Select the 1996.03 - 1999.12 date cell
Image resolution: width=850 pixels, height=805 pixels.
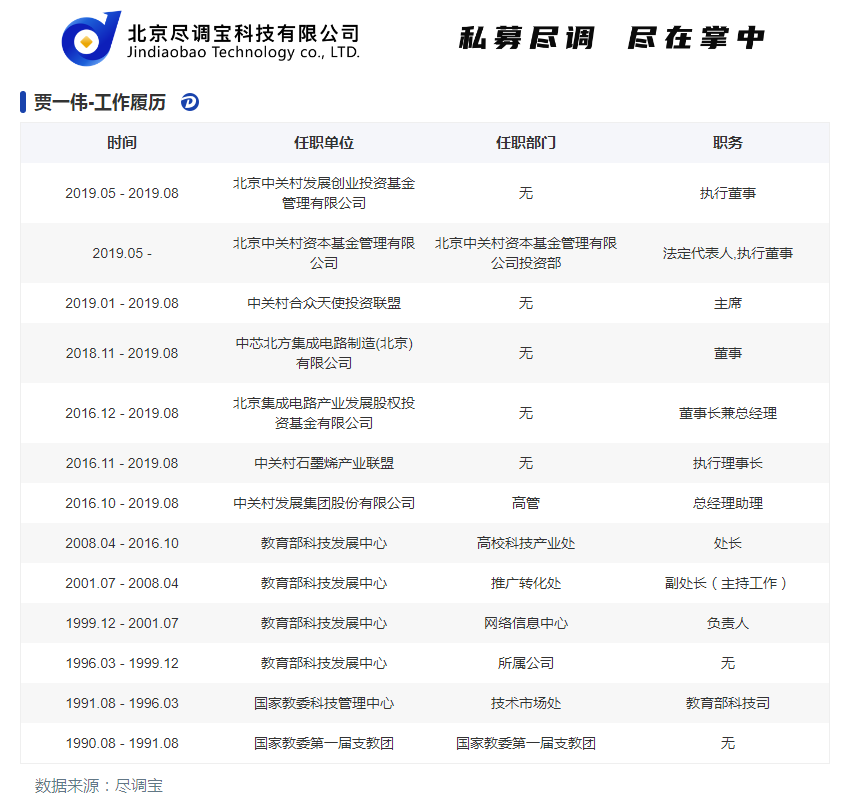tap(122, 663)
